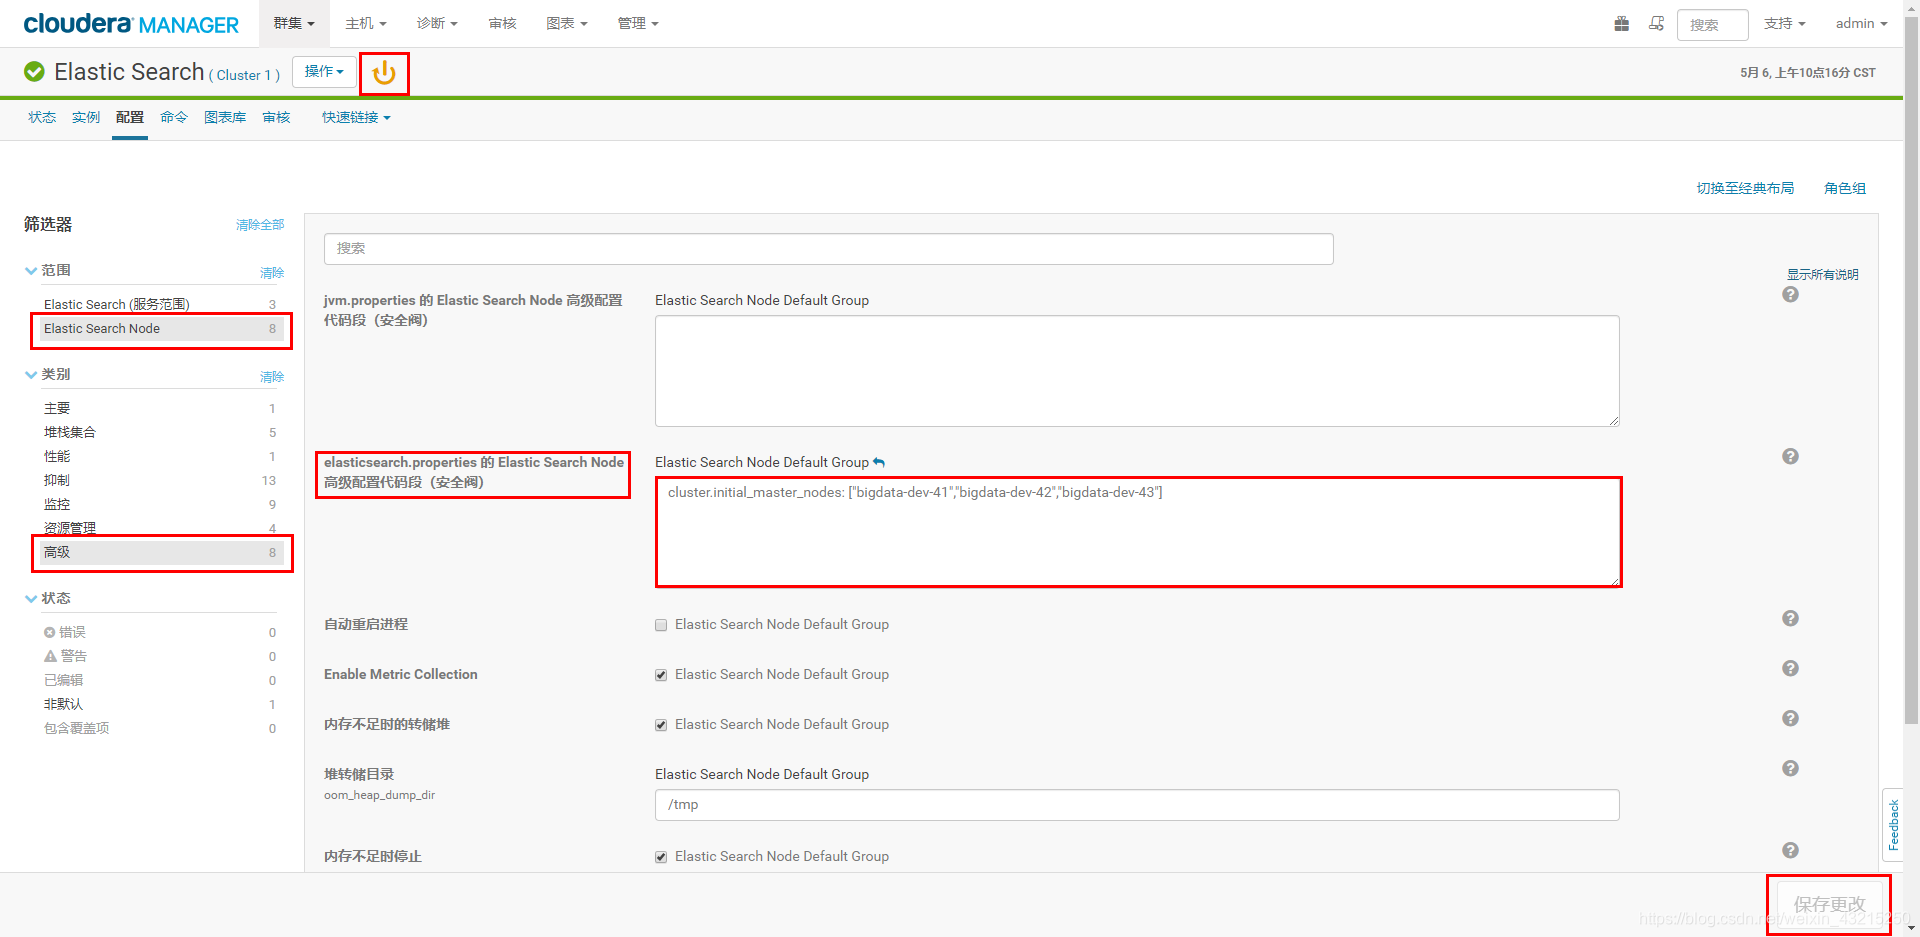Click 显示所有说明 link
The image size is (1920, 937).
(1823, 274)
